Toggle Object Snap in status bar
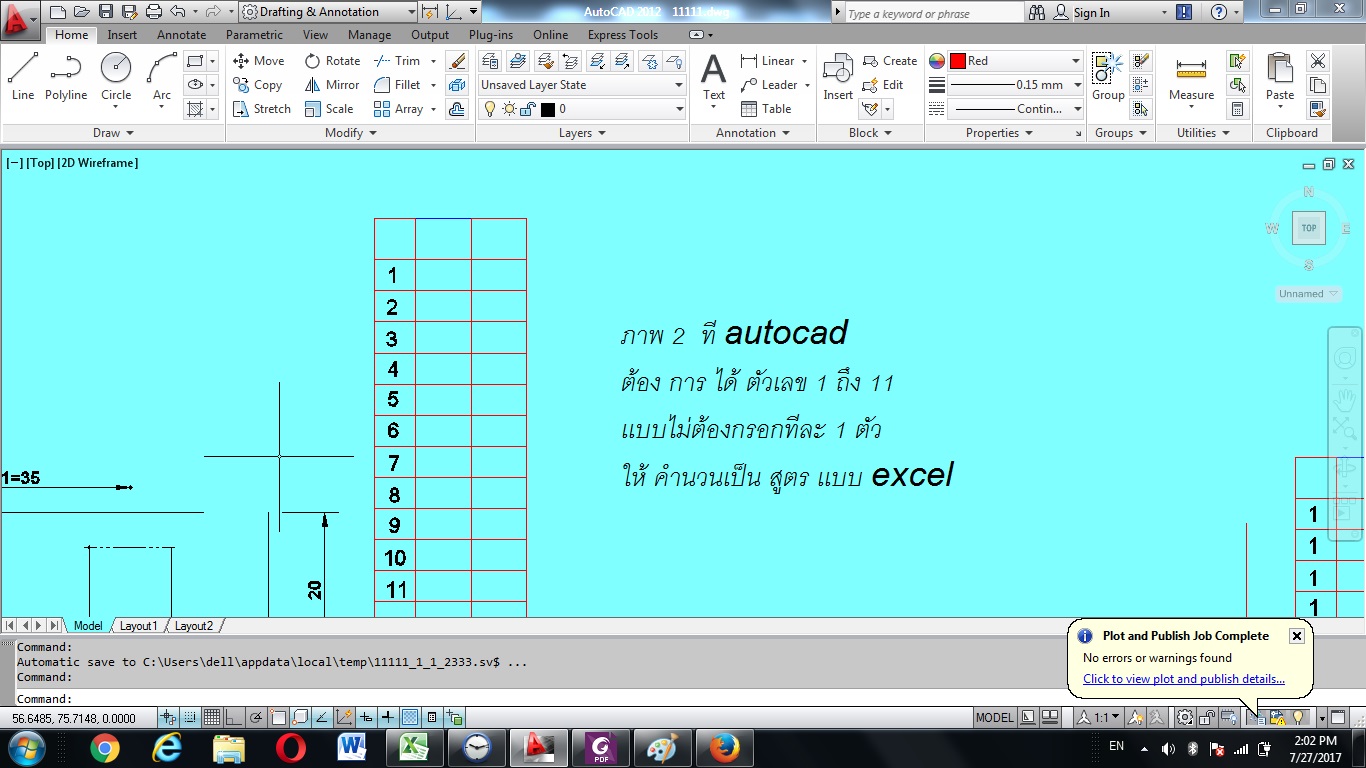The image size is (1366, 768). tap(278, 717)
